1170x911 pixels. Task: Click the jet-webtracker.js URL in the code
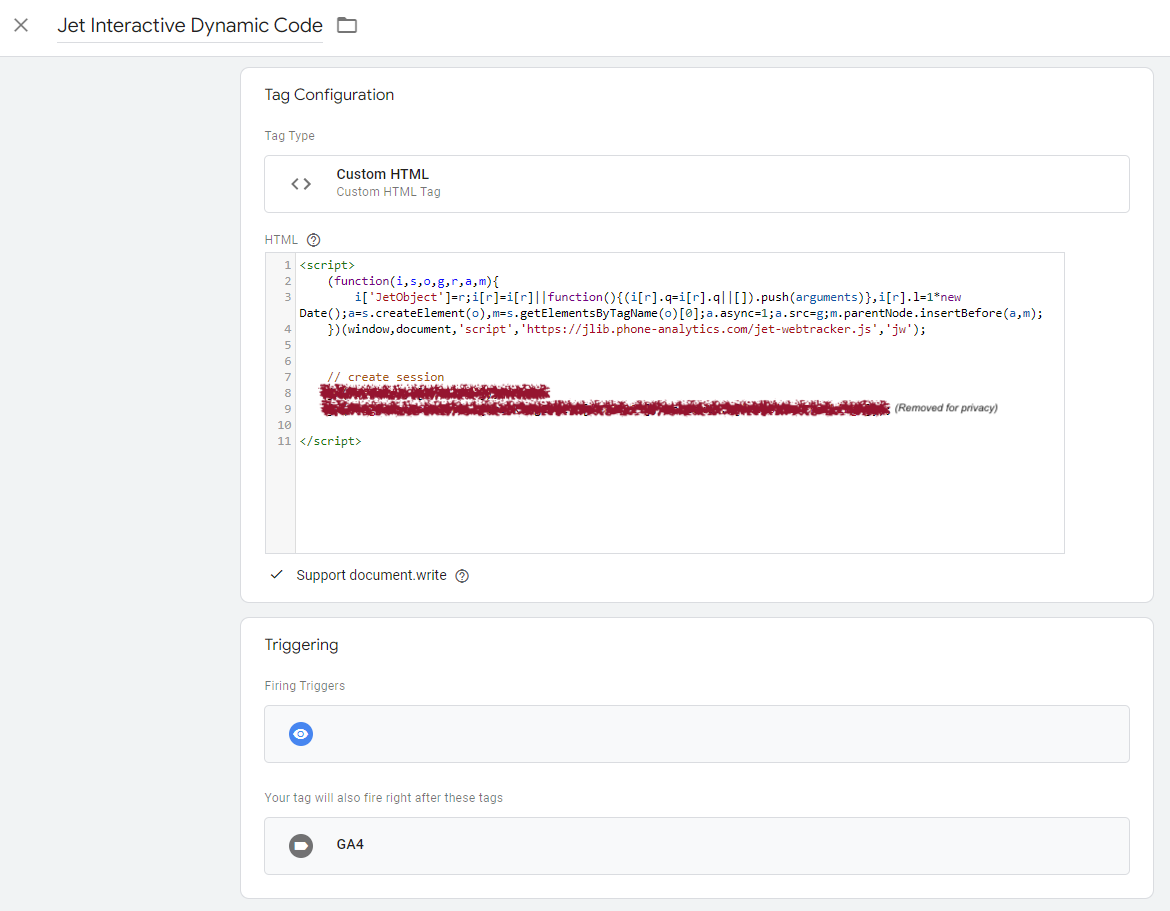pos(698,329)
